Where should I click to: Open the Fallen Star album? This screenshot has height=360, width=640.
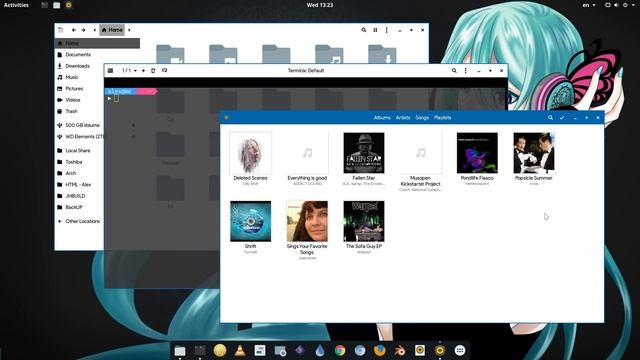click(x=364, y=153)
